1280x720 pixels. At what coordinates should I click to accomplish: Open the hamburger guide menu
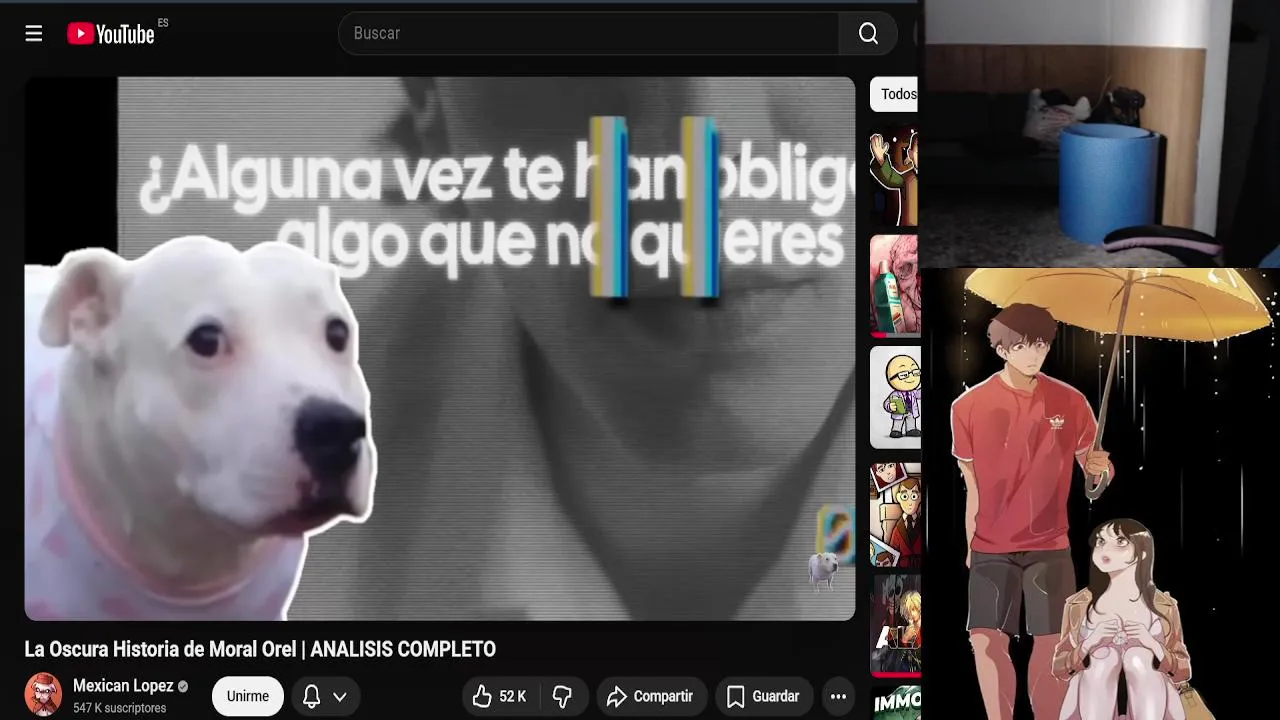(x=34, y=34)
